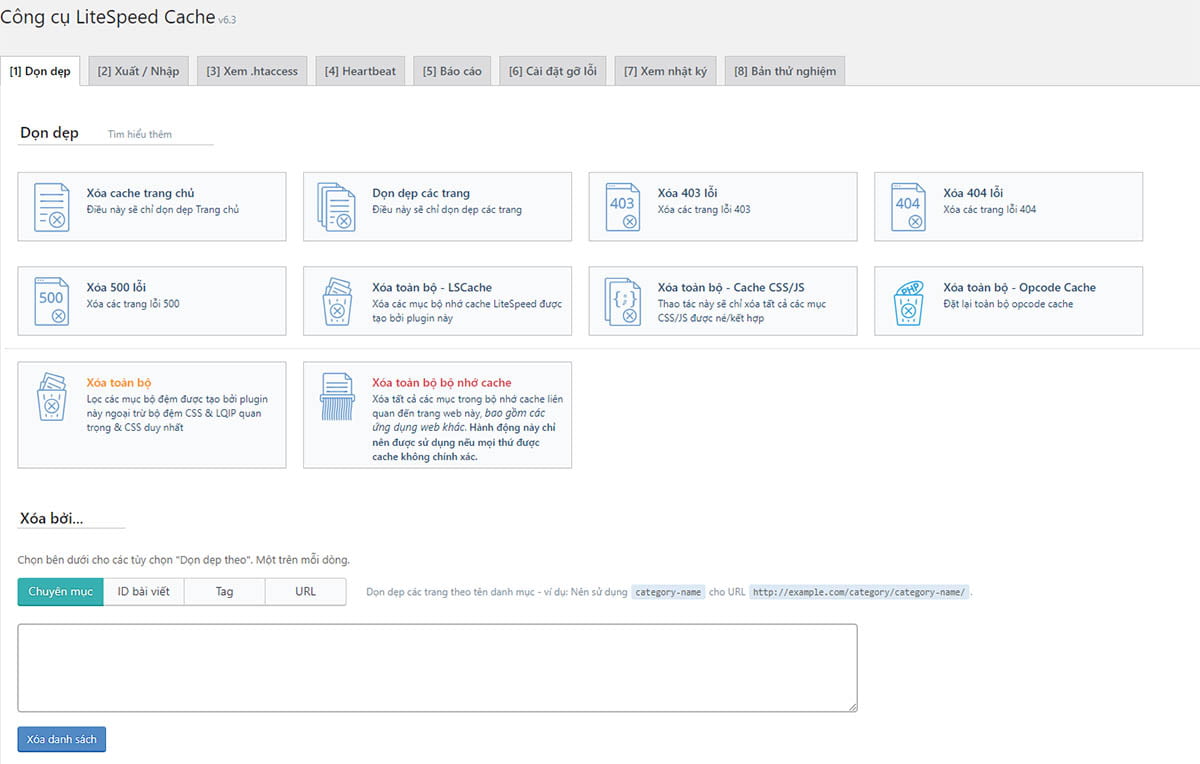Click the text 'Xóa các trang lỗi 404'
Viewport: 1200px width, 764px height.
coord(990,210)
